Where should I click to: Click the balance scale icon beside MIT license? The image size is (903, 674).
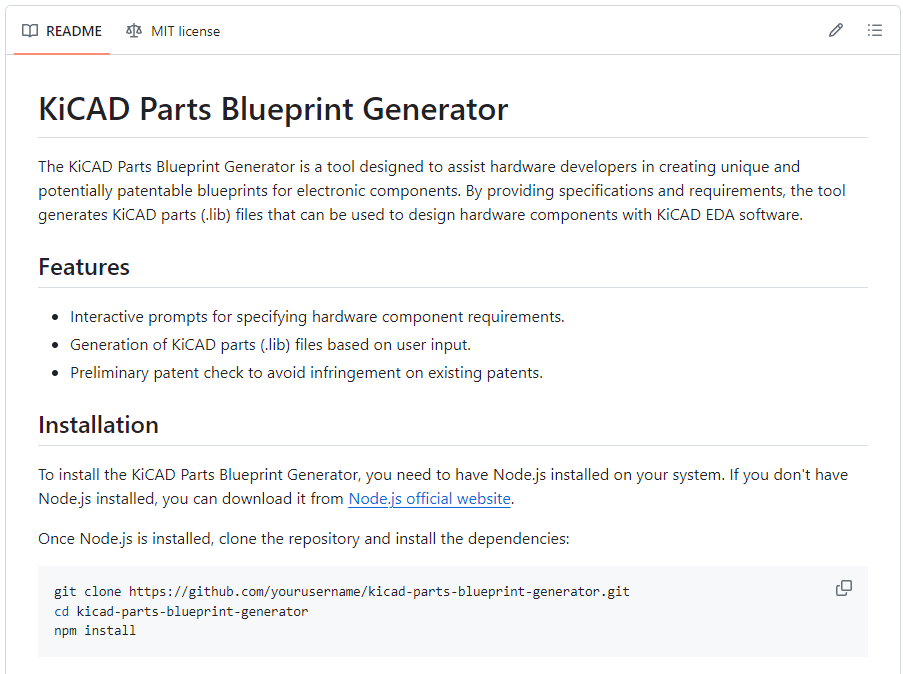[134, 31]
